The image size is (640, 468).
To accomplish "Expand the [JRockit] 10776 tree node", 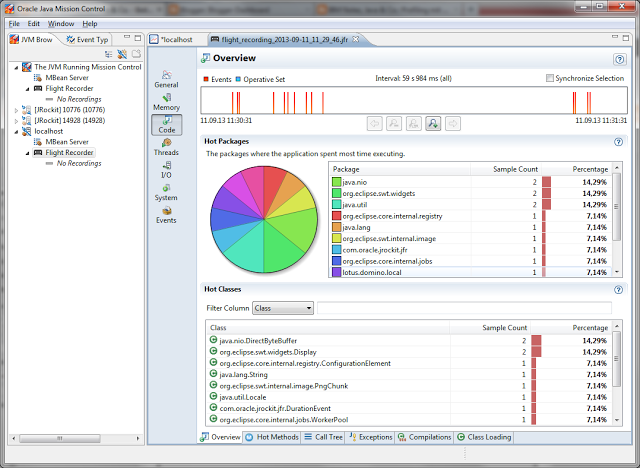I will click(15, 109).
